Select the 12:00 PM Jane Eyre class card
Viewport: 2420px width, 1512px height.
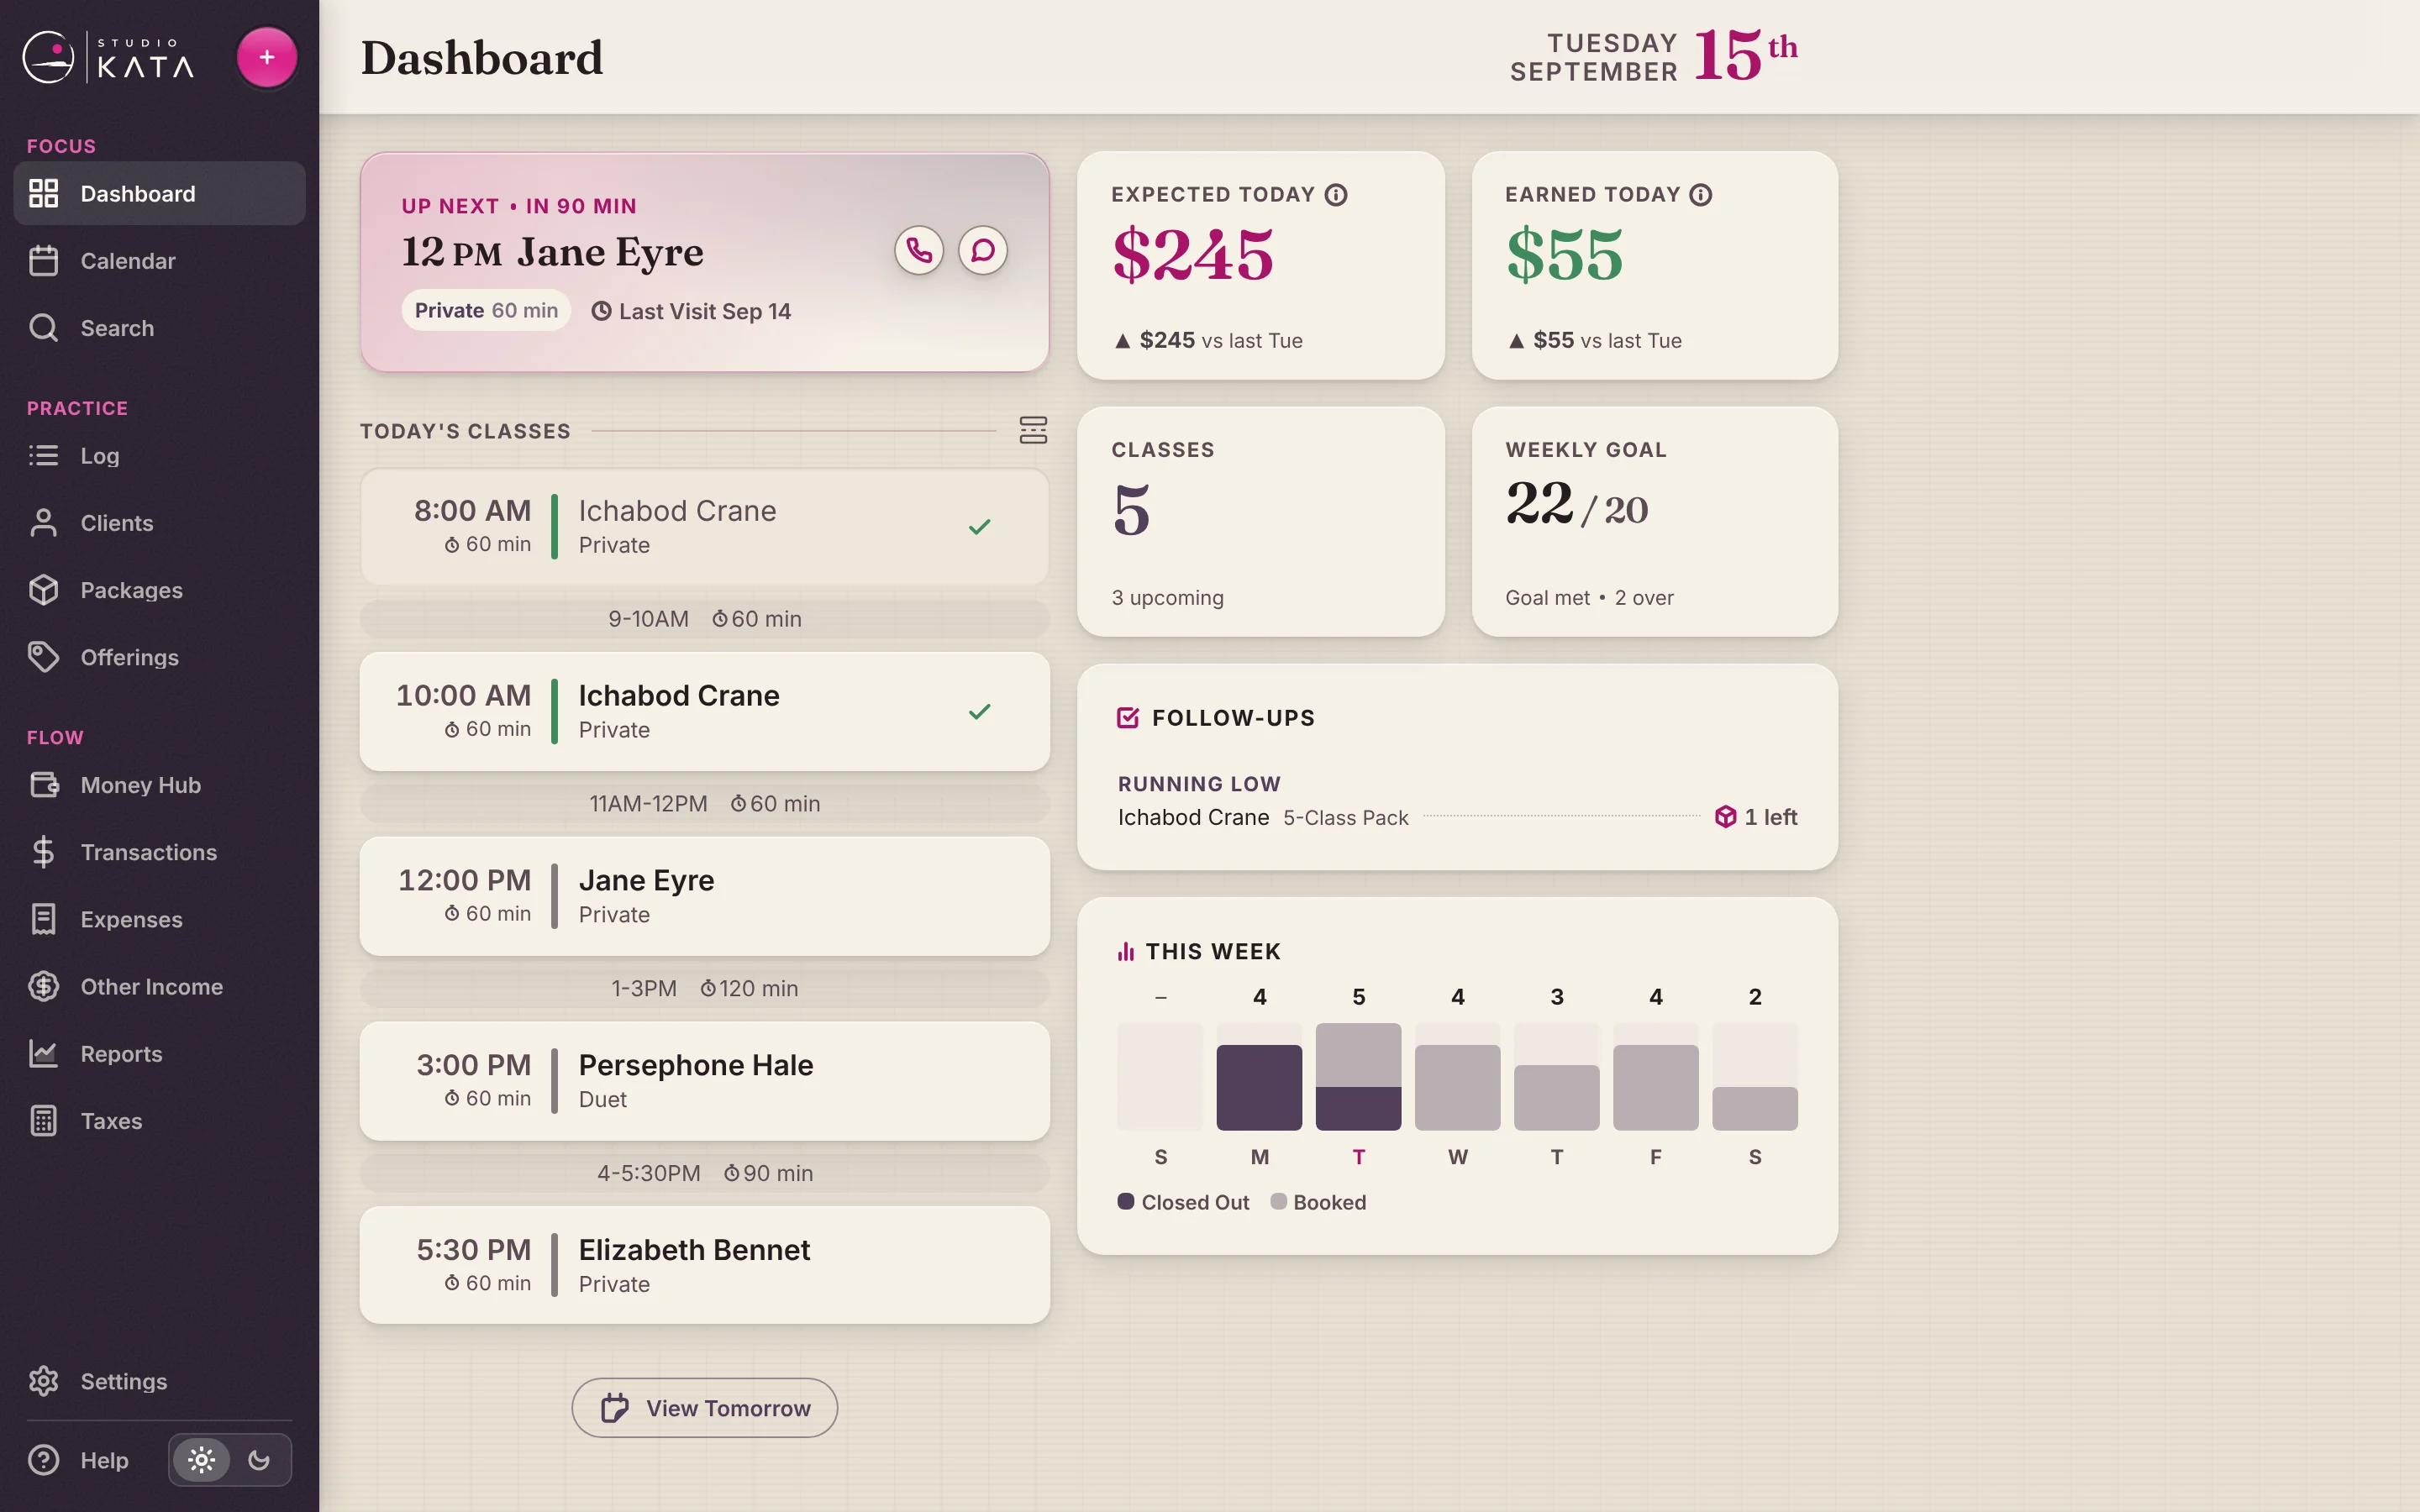(x=704, y=896)
